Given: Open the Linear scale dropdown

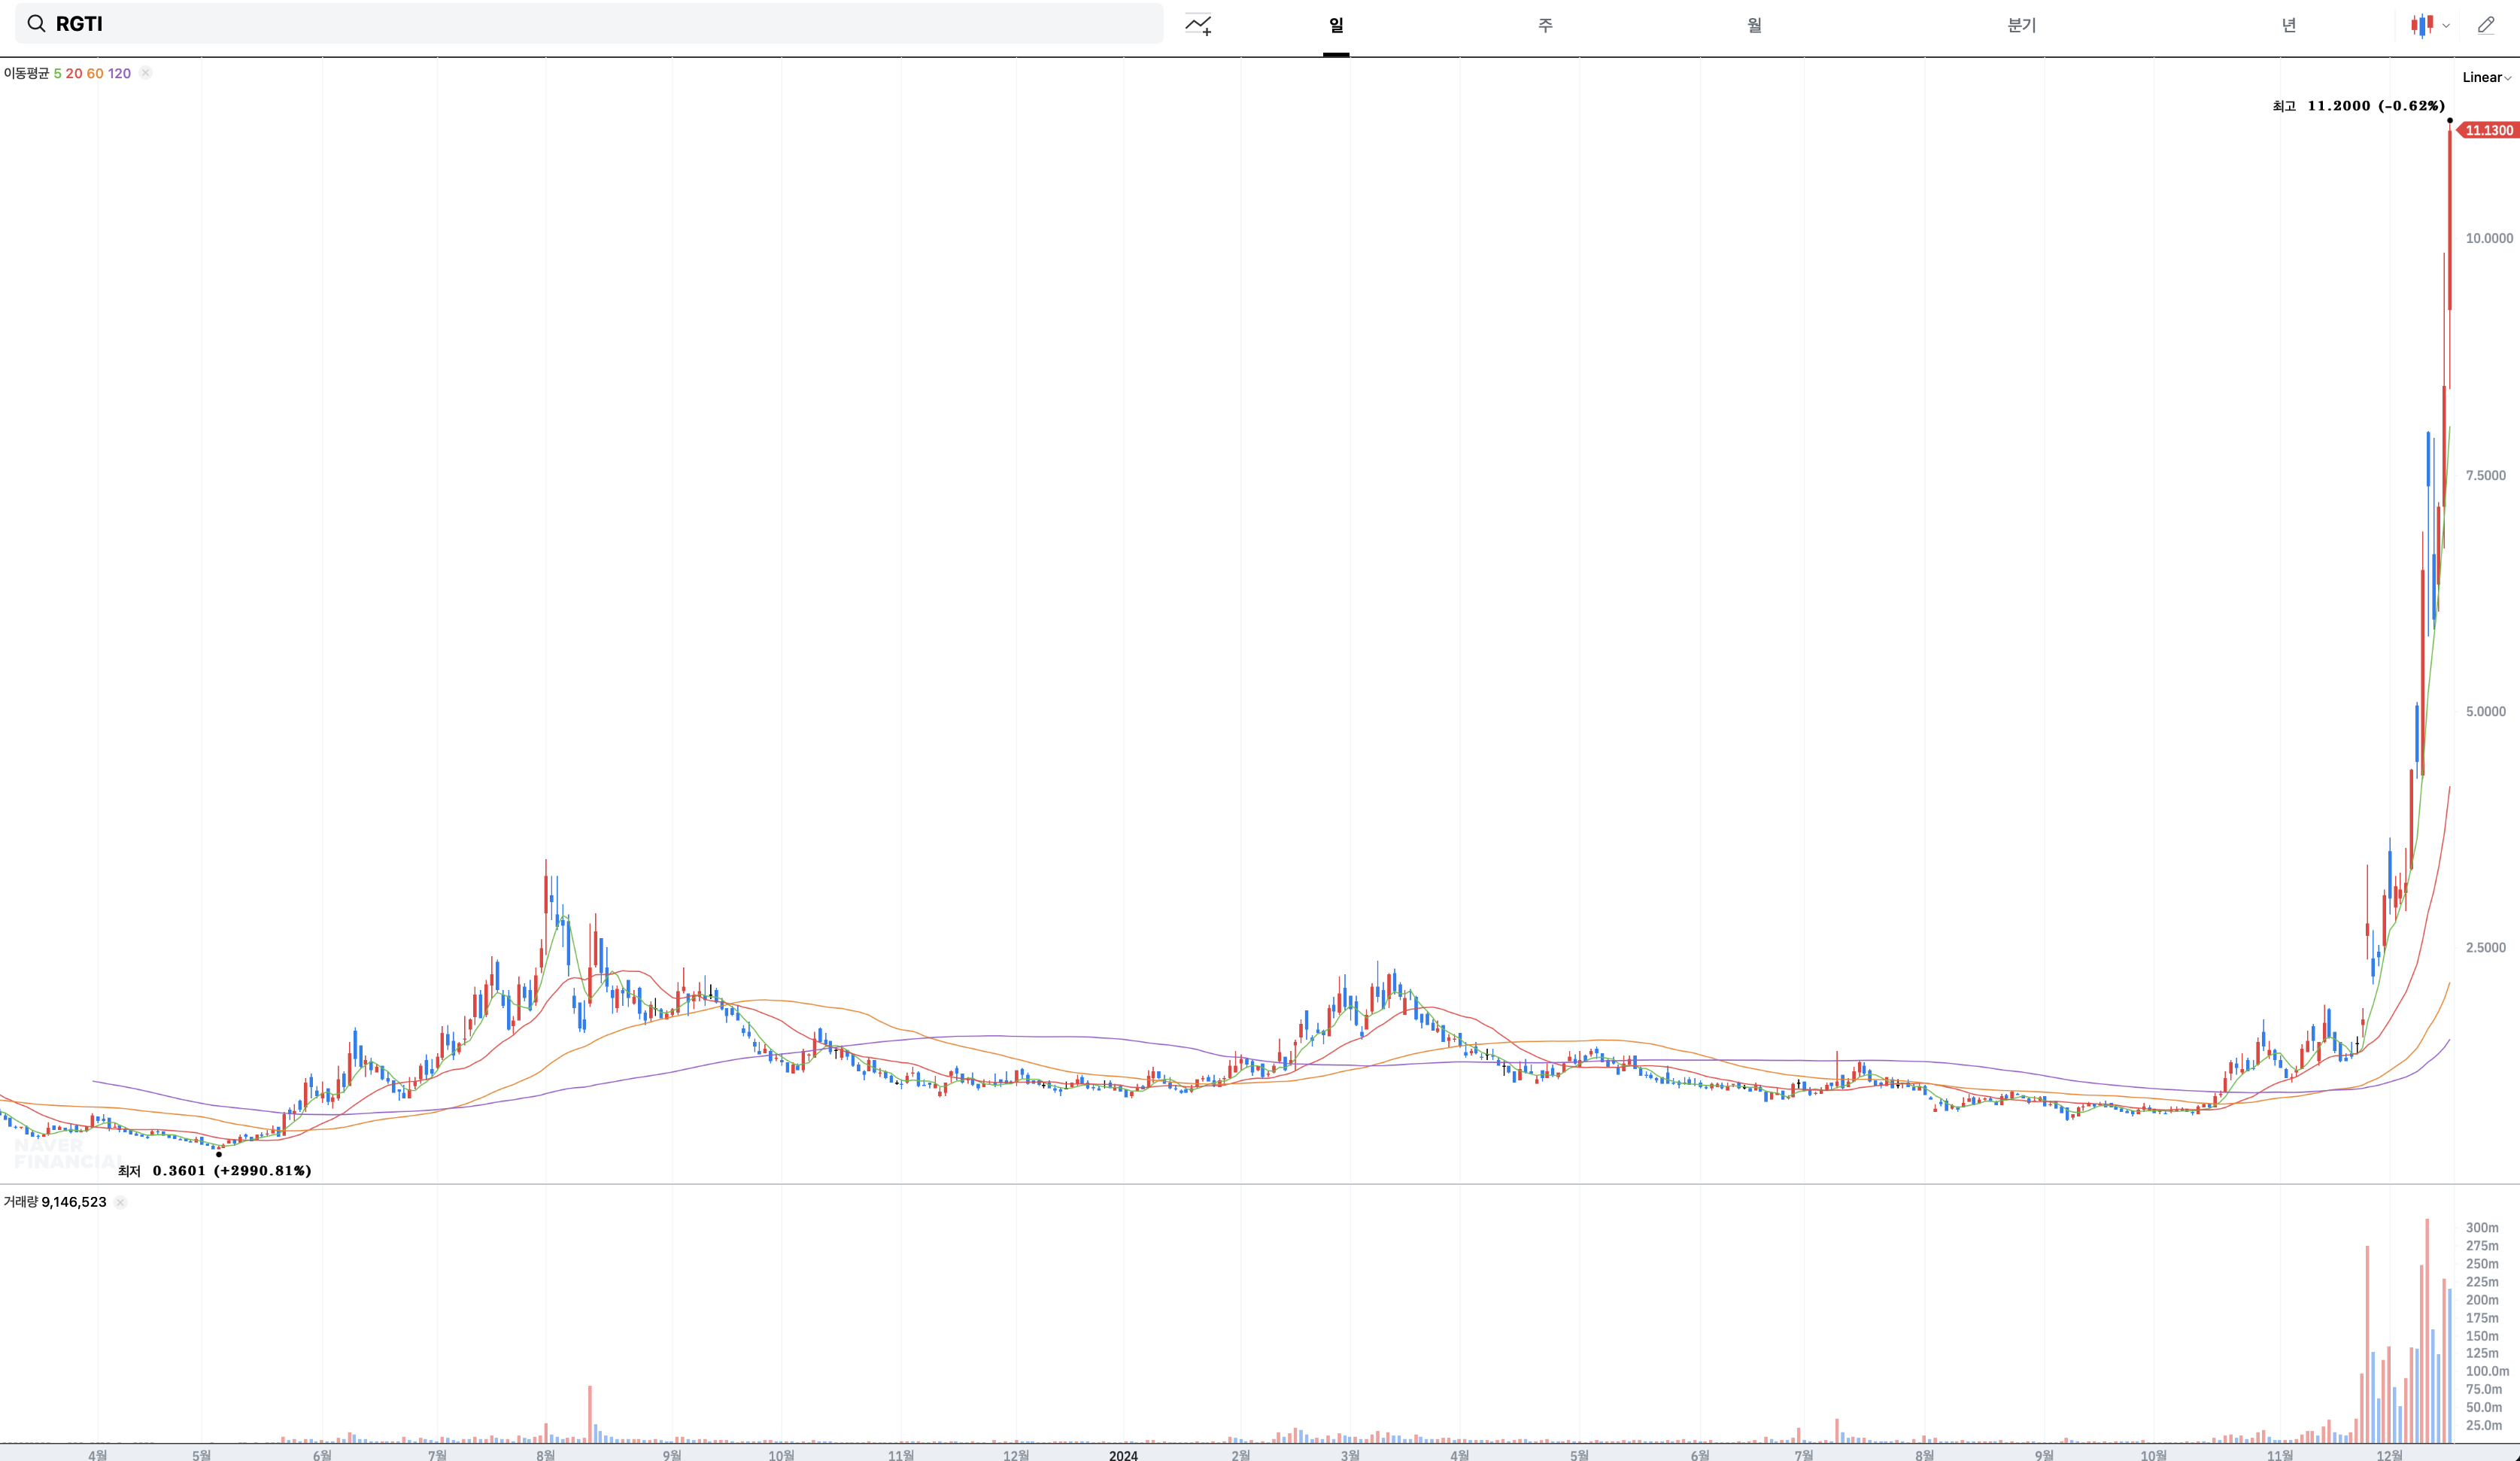Looking at the screenshot, I should pyautogui.click(x=2486, y=77).
